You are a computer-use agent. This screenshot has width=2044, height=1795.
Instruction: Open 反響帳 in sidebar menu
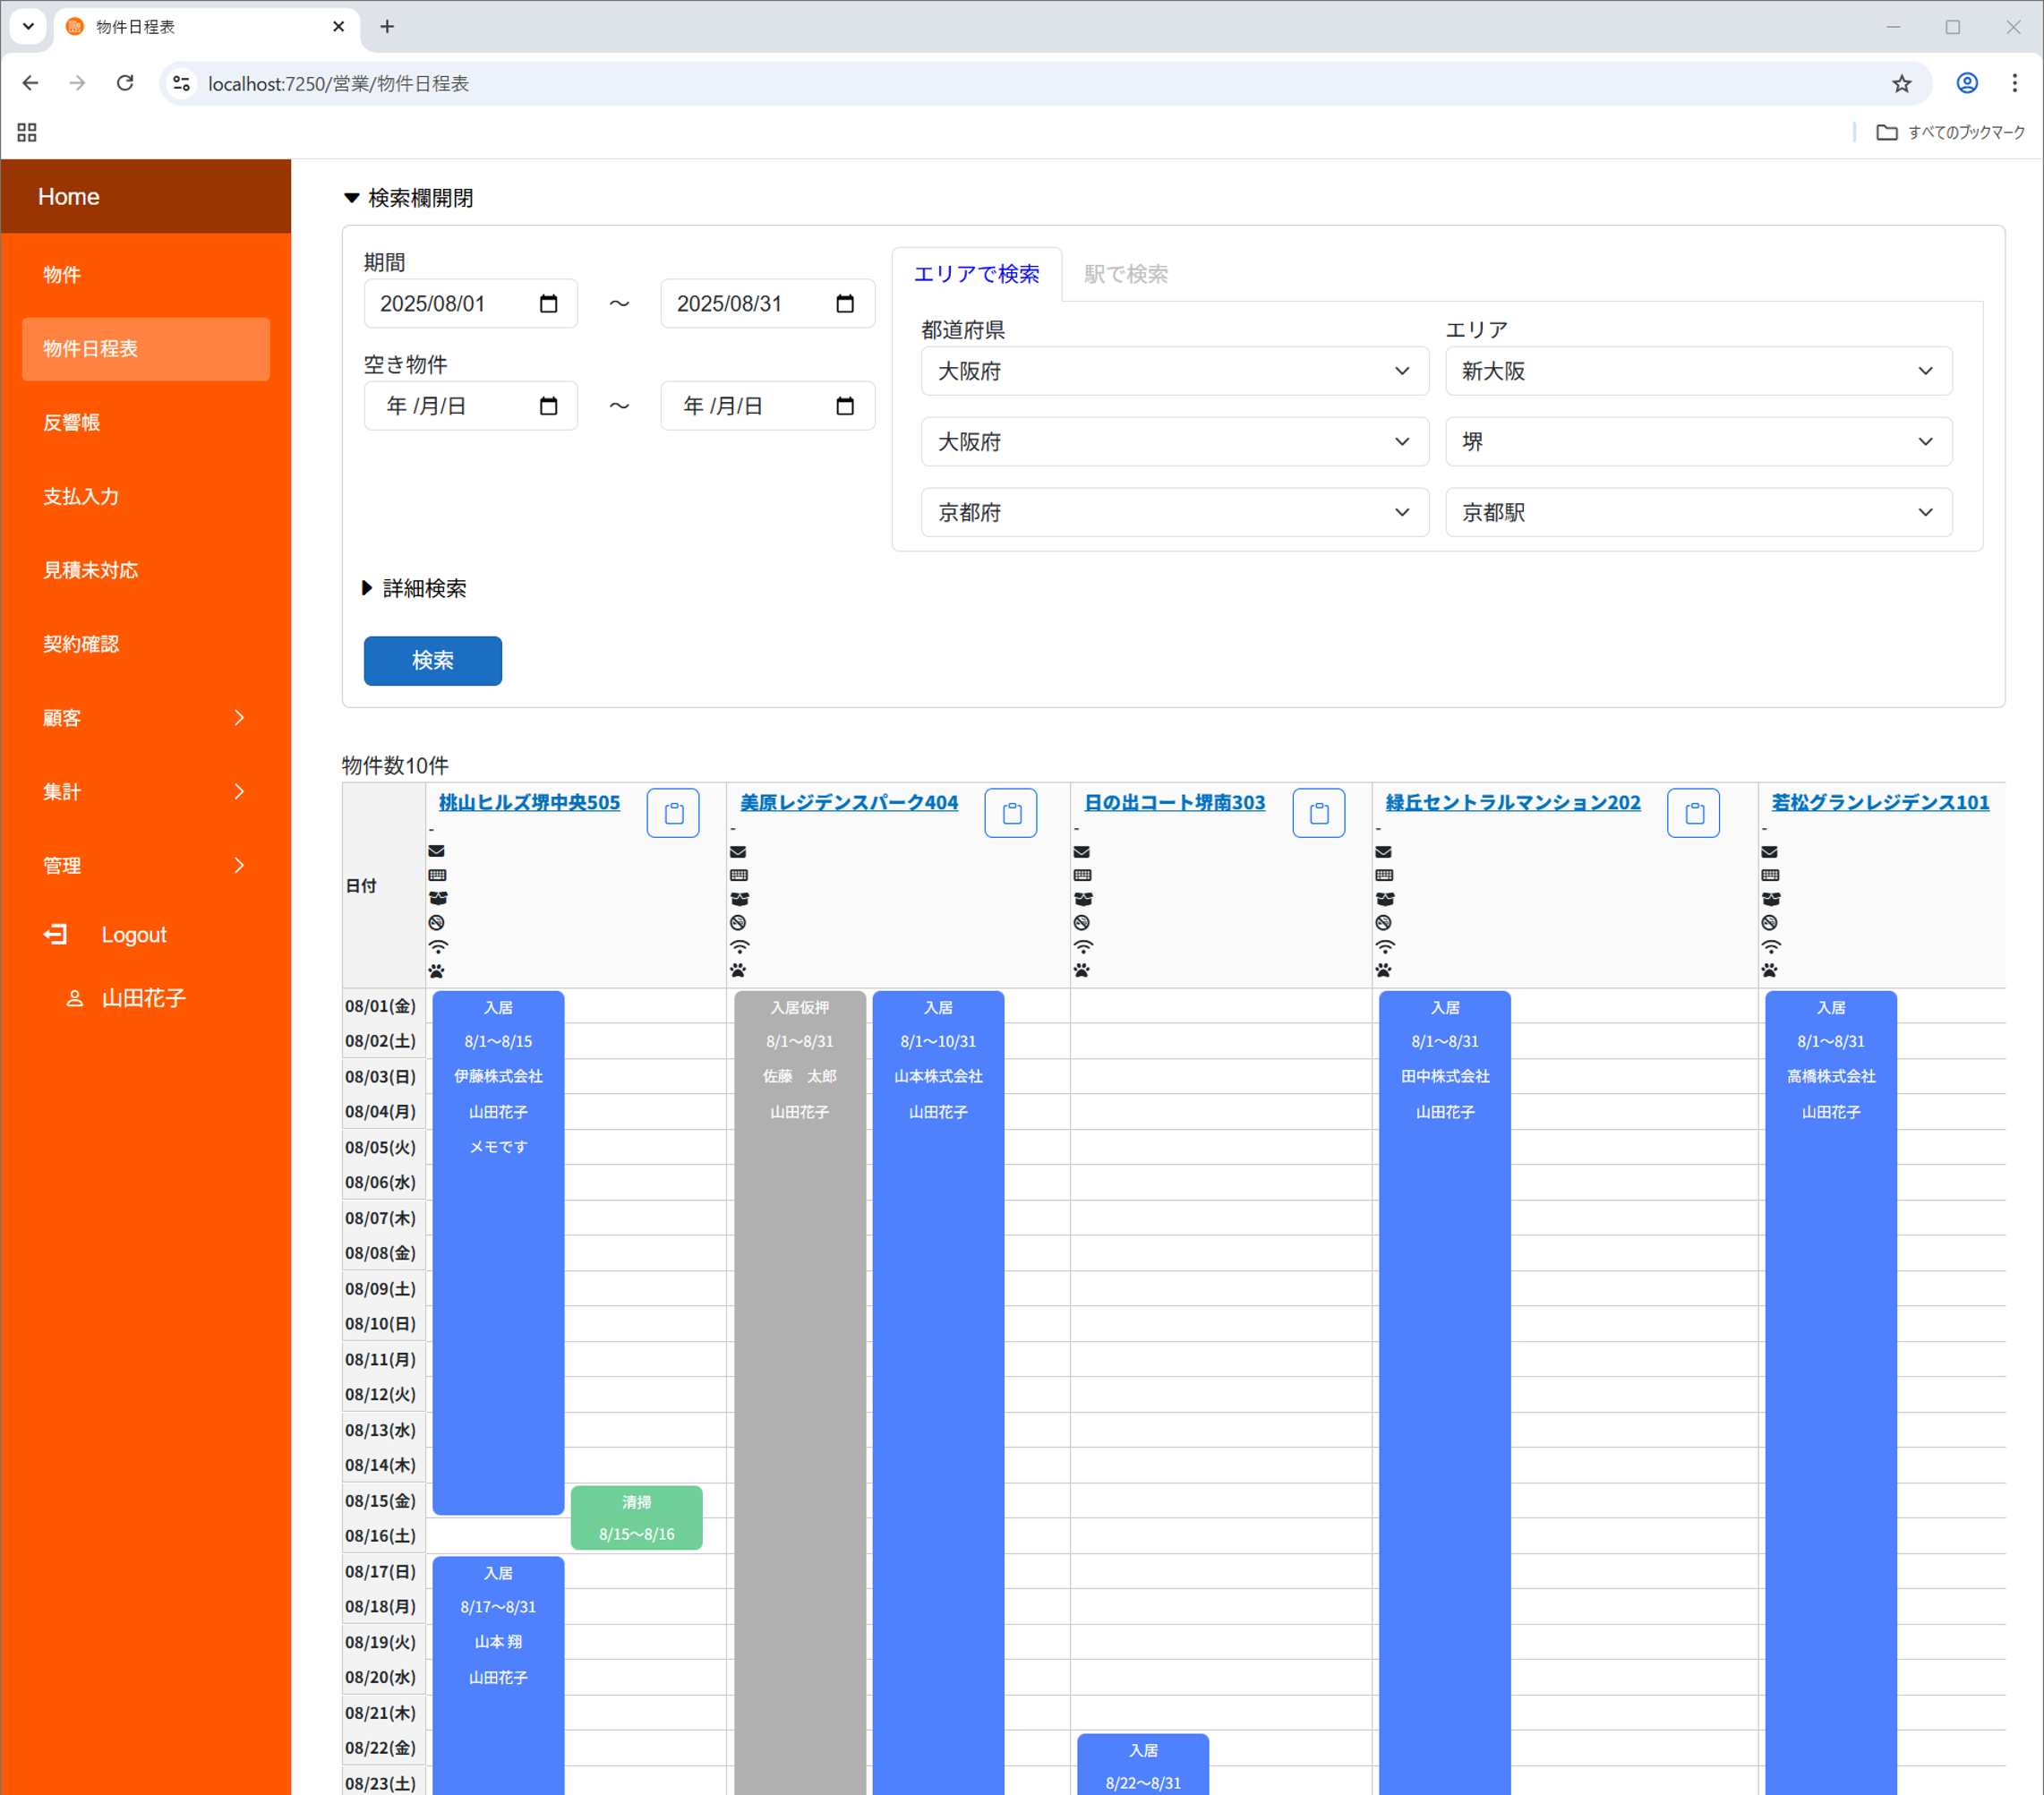tap(72, 422)
